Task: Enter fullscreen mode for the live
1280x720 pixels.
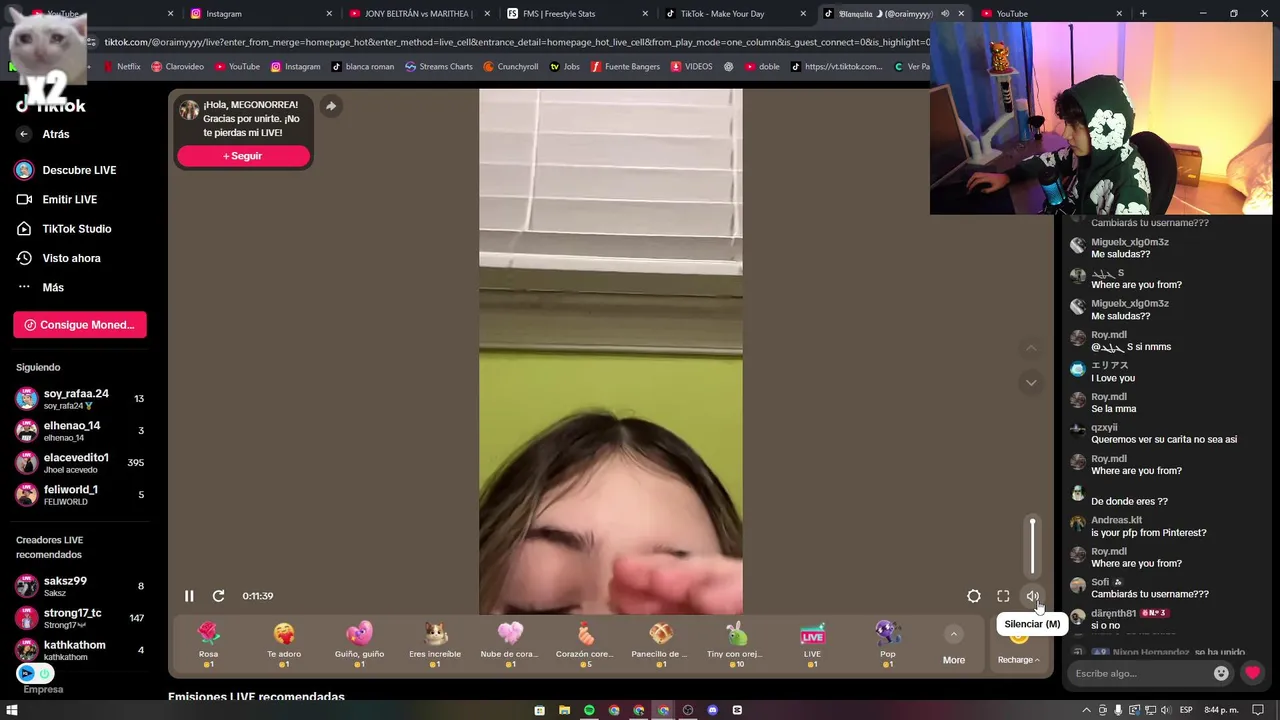Action: 1003,596
